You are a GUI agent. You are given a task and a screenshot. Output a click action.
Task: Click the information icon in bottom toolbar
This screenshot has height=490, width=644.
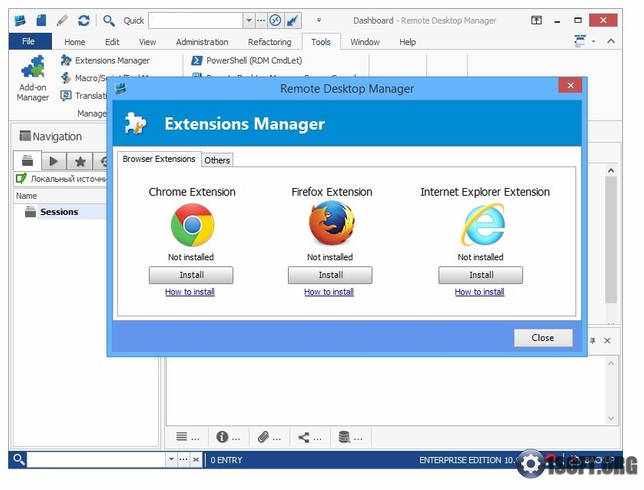pos(222,437)
